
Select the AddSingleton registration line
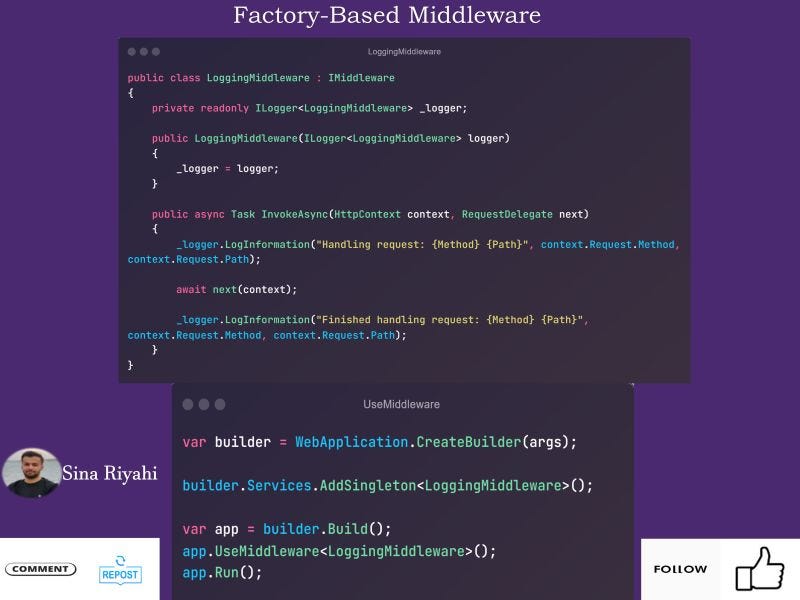(386, 484)
